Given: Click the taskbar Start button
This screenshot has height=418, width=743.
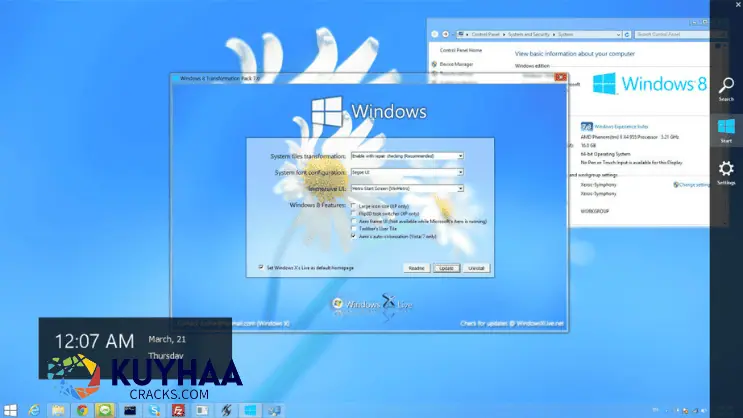Looking at the screenshot, I should tap(11, 410).
